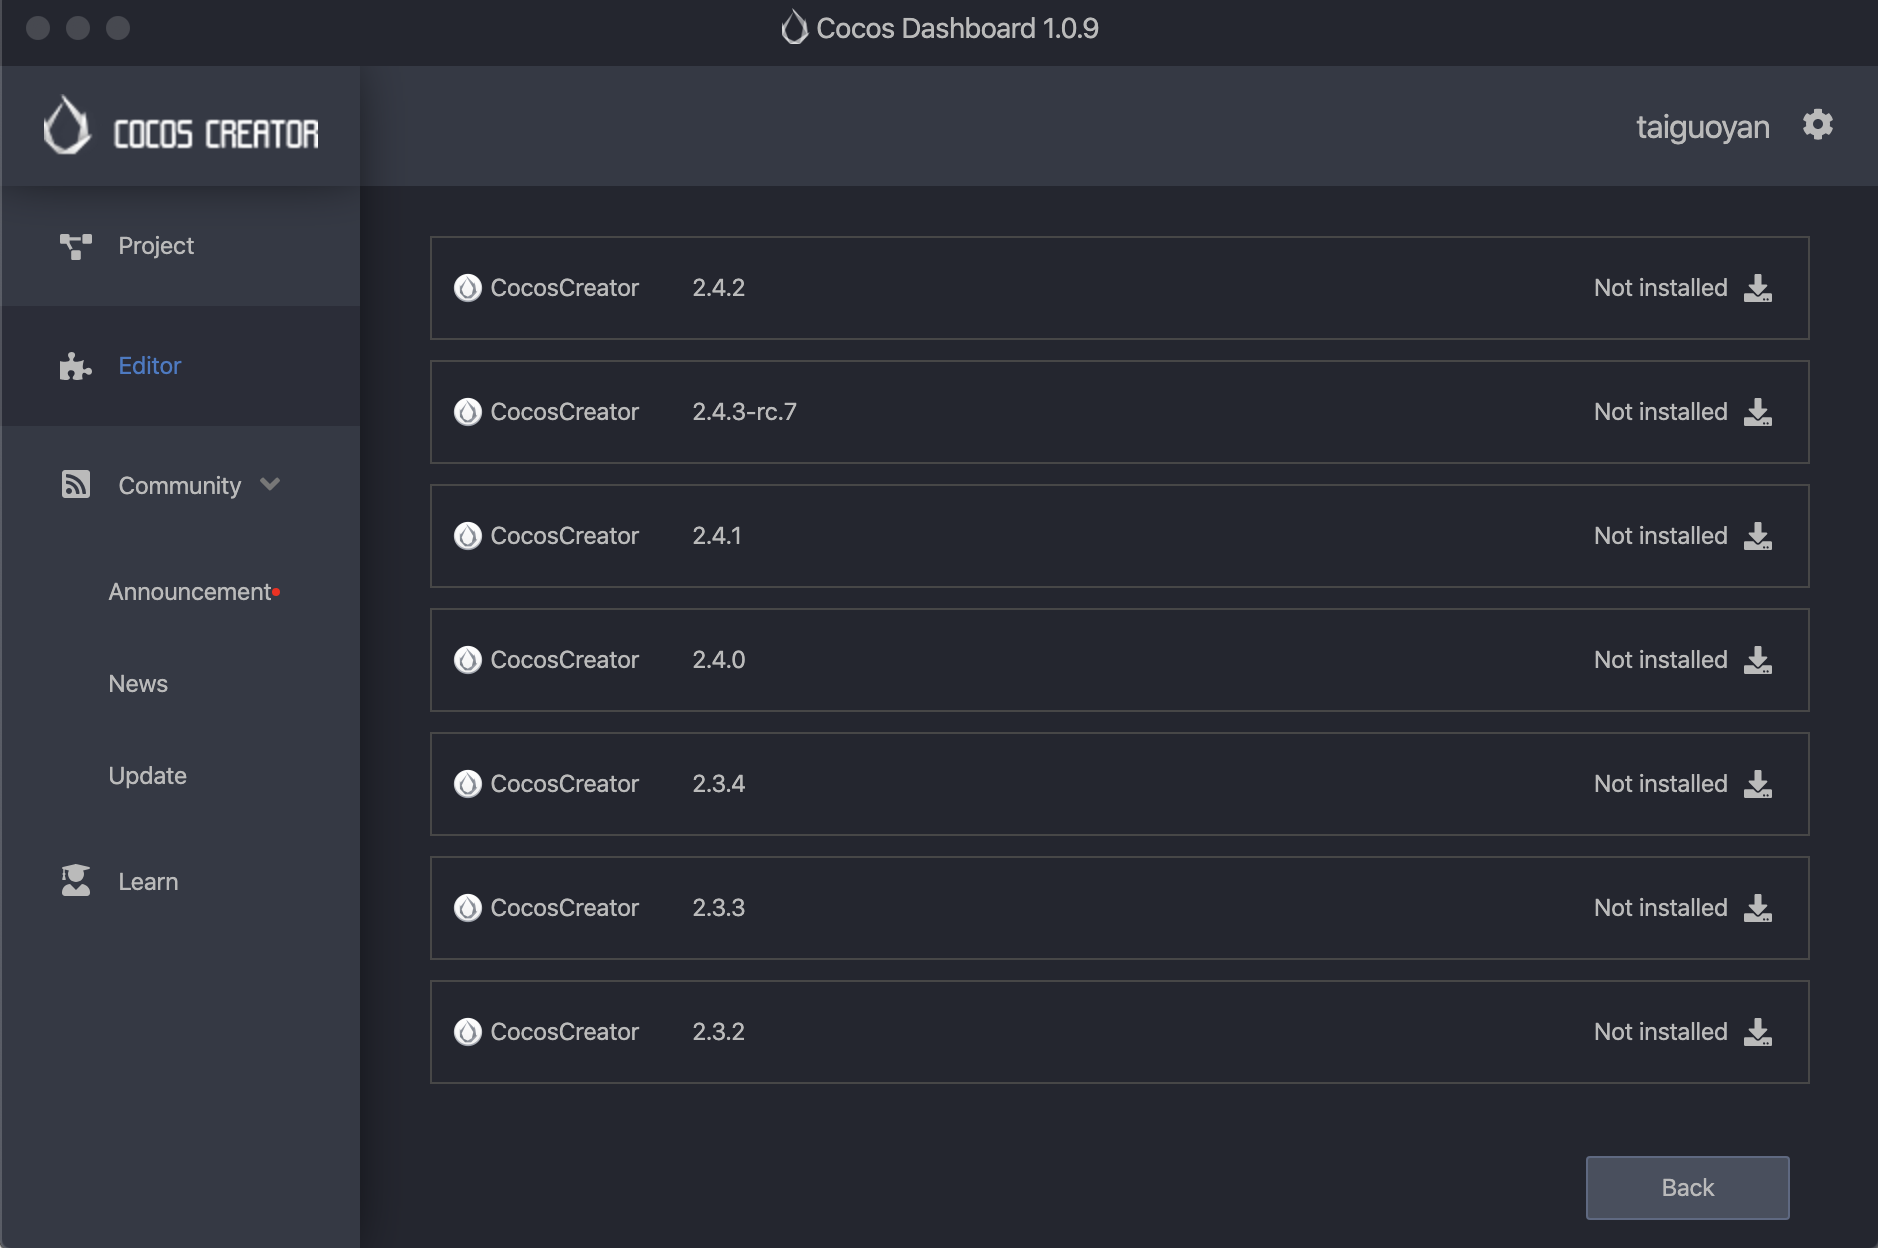Download CocosCreator 2.4.2 via download icon
1878x1248 pixels.
1757,288
